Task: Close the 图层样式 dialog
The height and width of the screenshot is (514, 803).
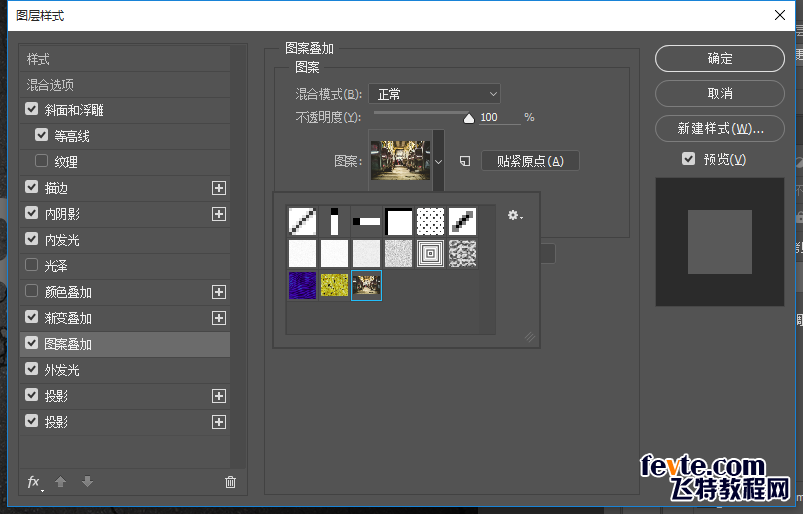Action: pos(780,15)
